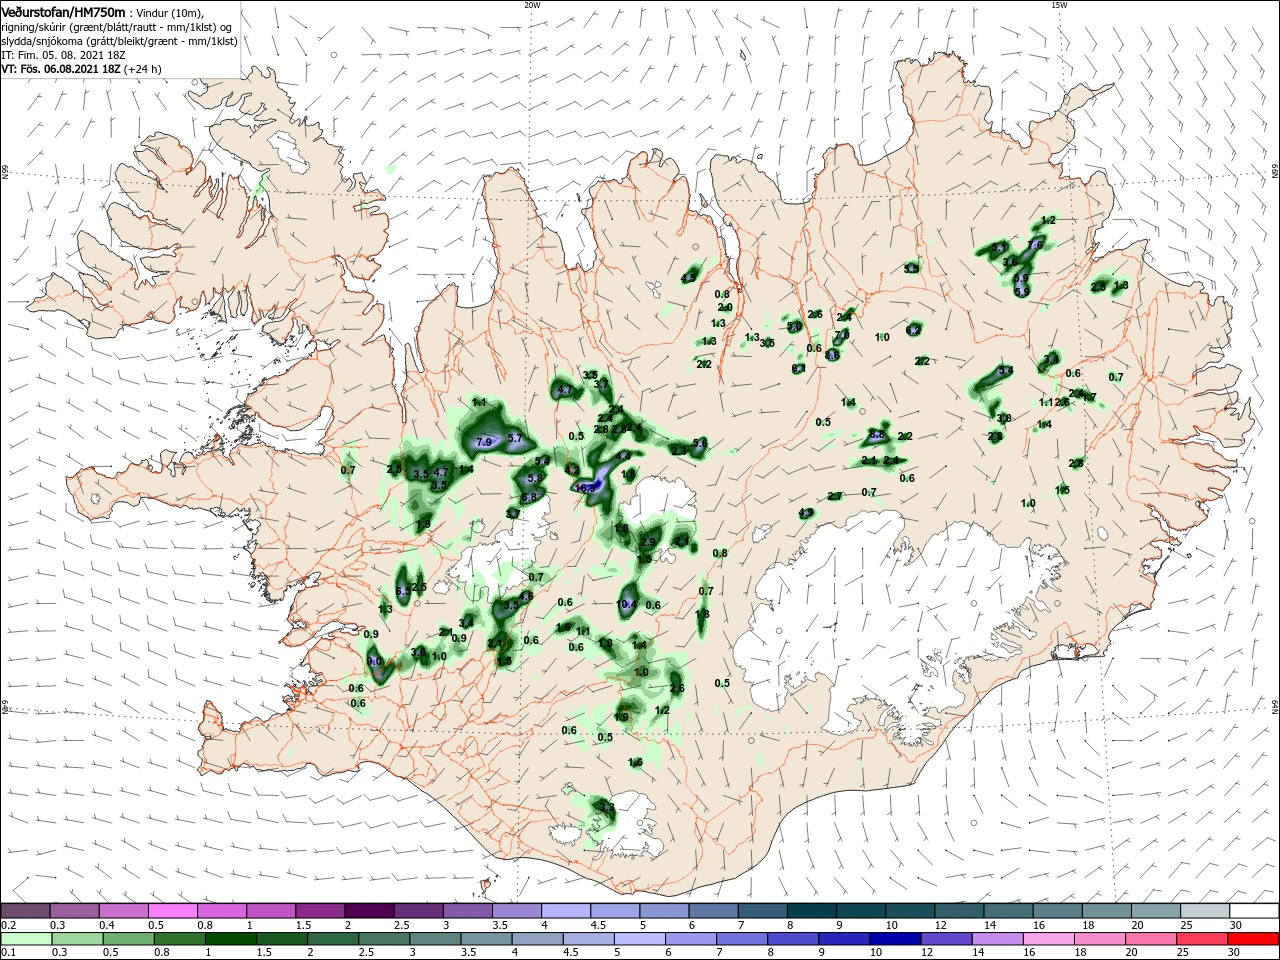Click the 10.4 precipitation value on the map
1280x960 pixels.
[627, 604]
